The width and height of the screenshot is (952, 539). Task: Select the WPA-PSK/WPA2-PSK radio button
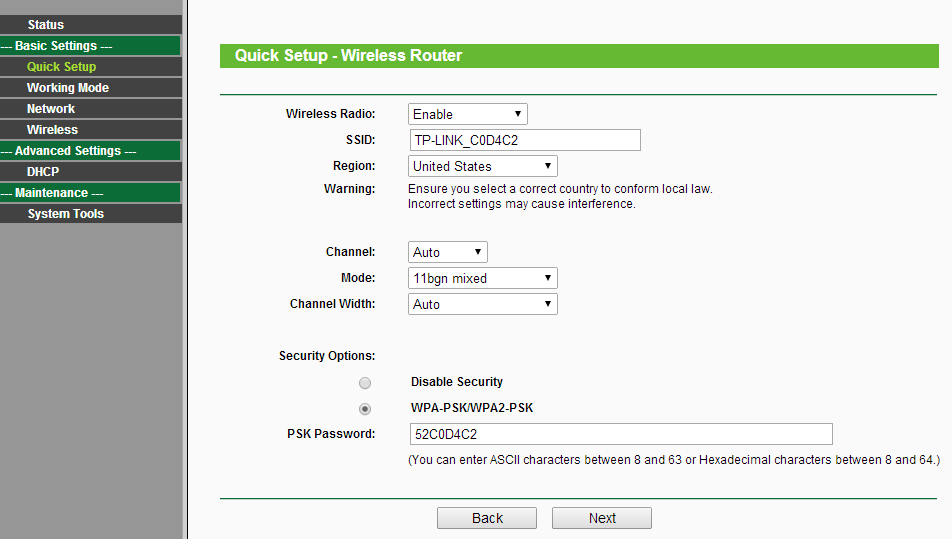coord(365,409)
